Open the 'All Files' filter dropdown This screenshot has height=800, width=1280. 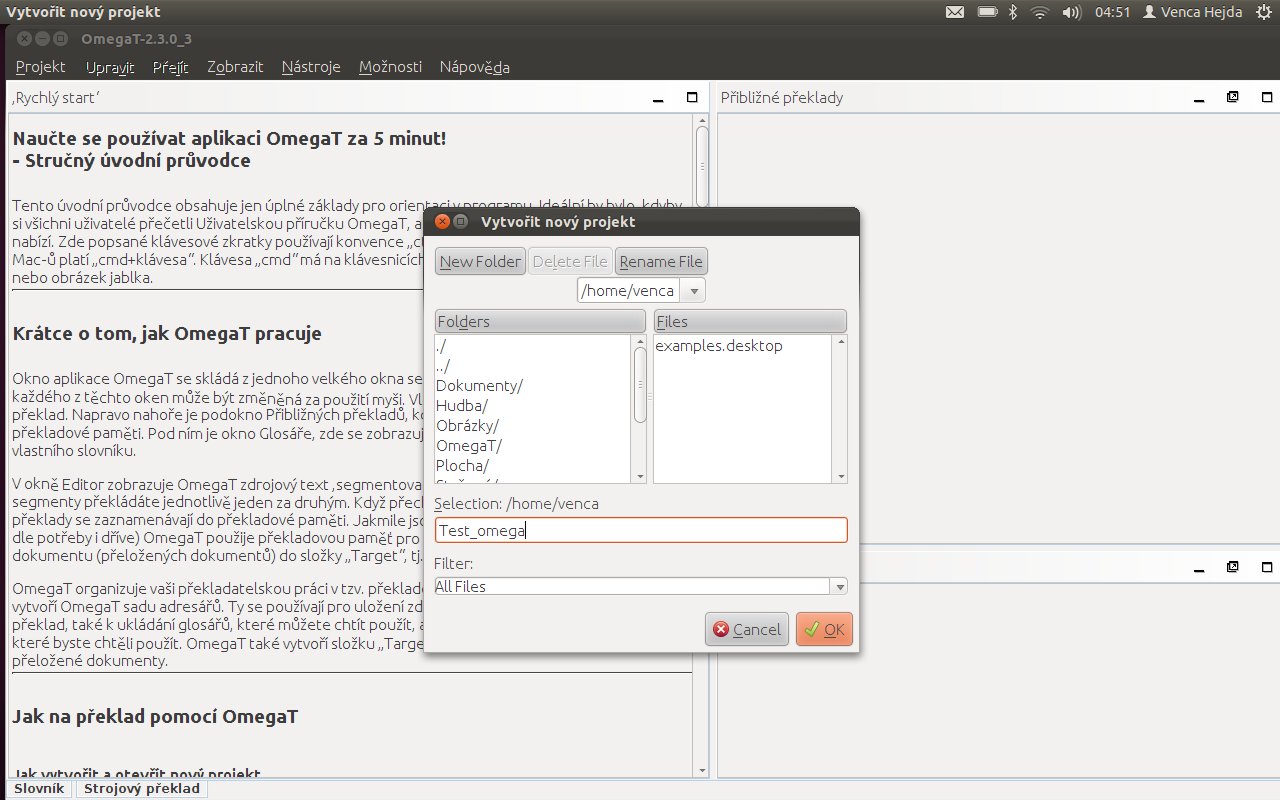pos(839,586)
